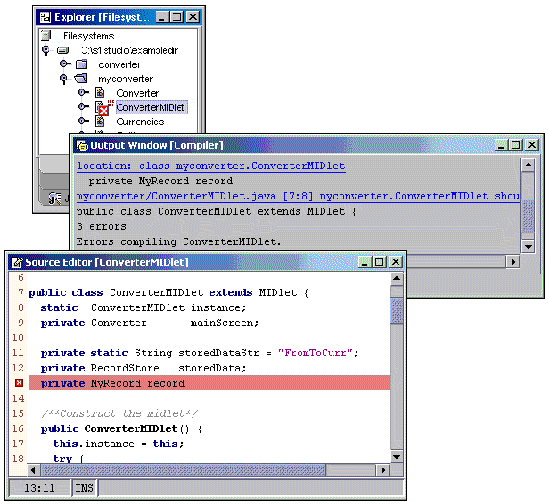Click Source Editor horizontal scroll right arrow

(x=383, y=470)
